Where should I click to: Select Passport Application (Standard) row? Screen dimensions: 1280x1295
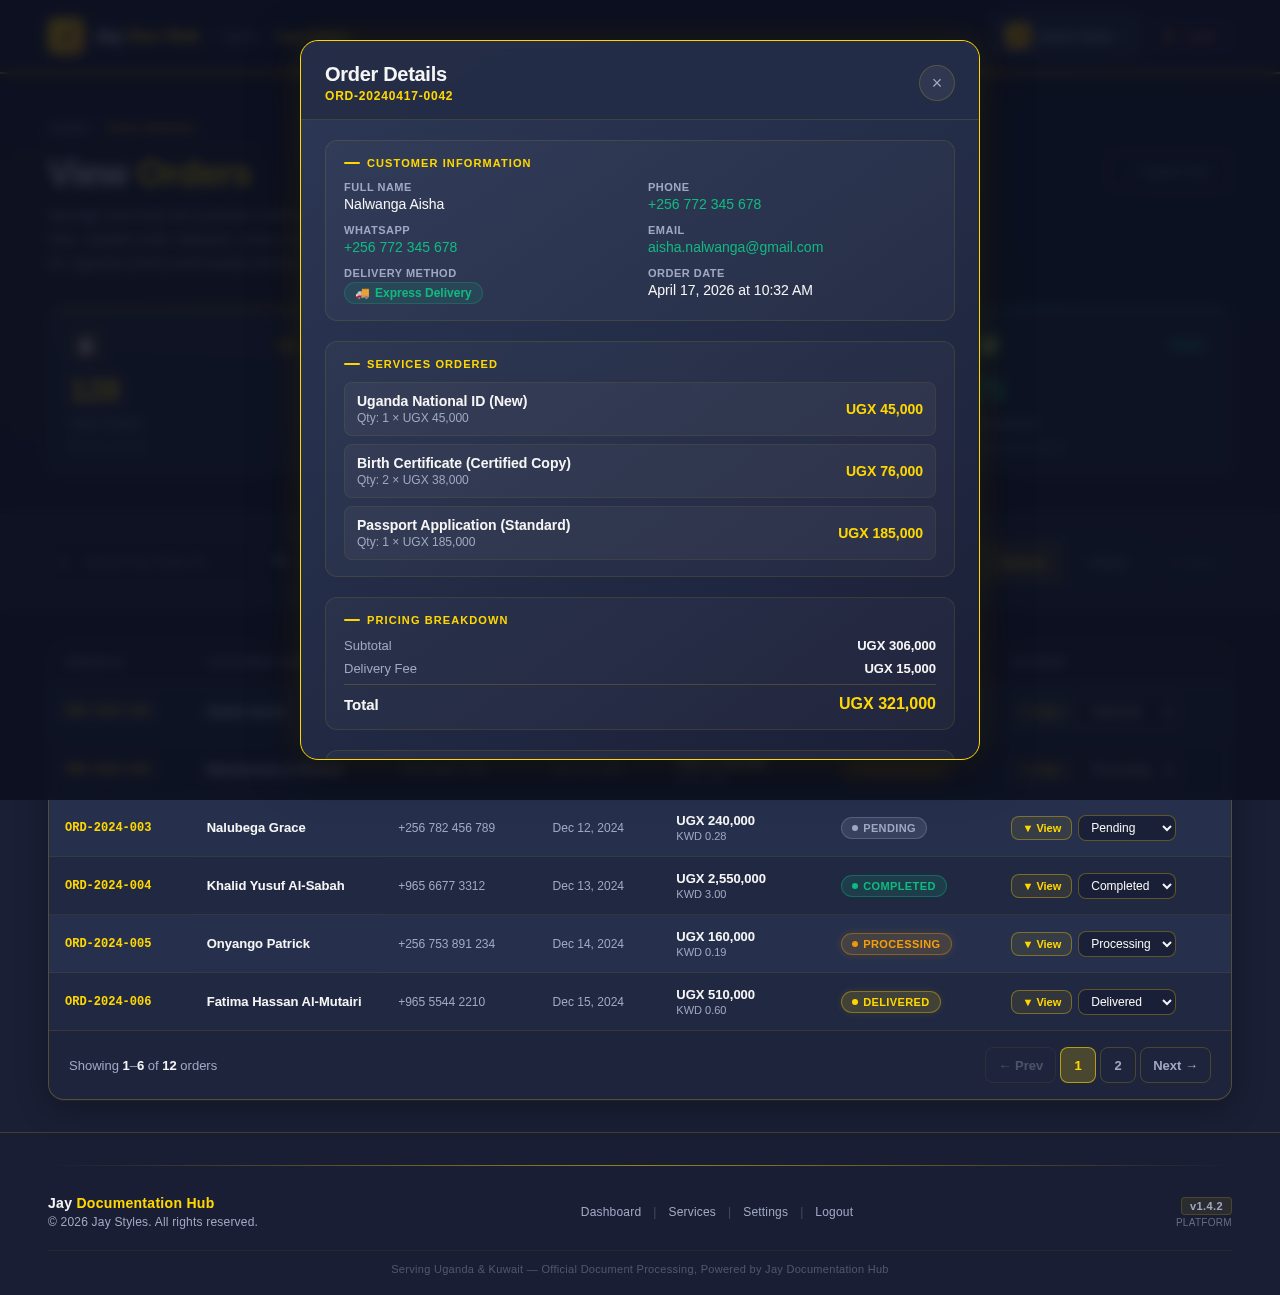(640, 533)
